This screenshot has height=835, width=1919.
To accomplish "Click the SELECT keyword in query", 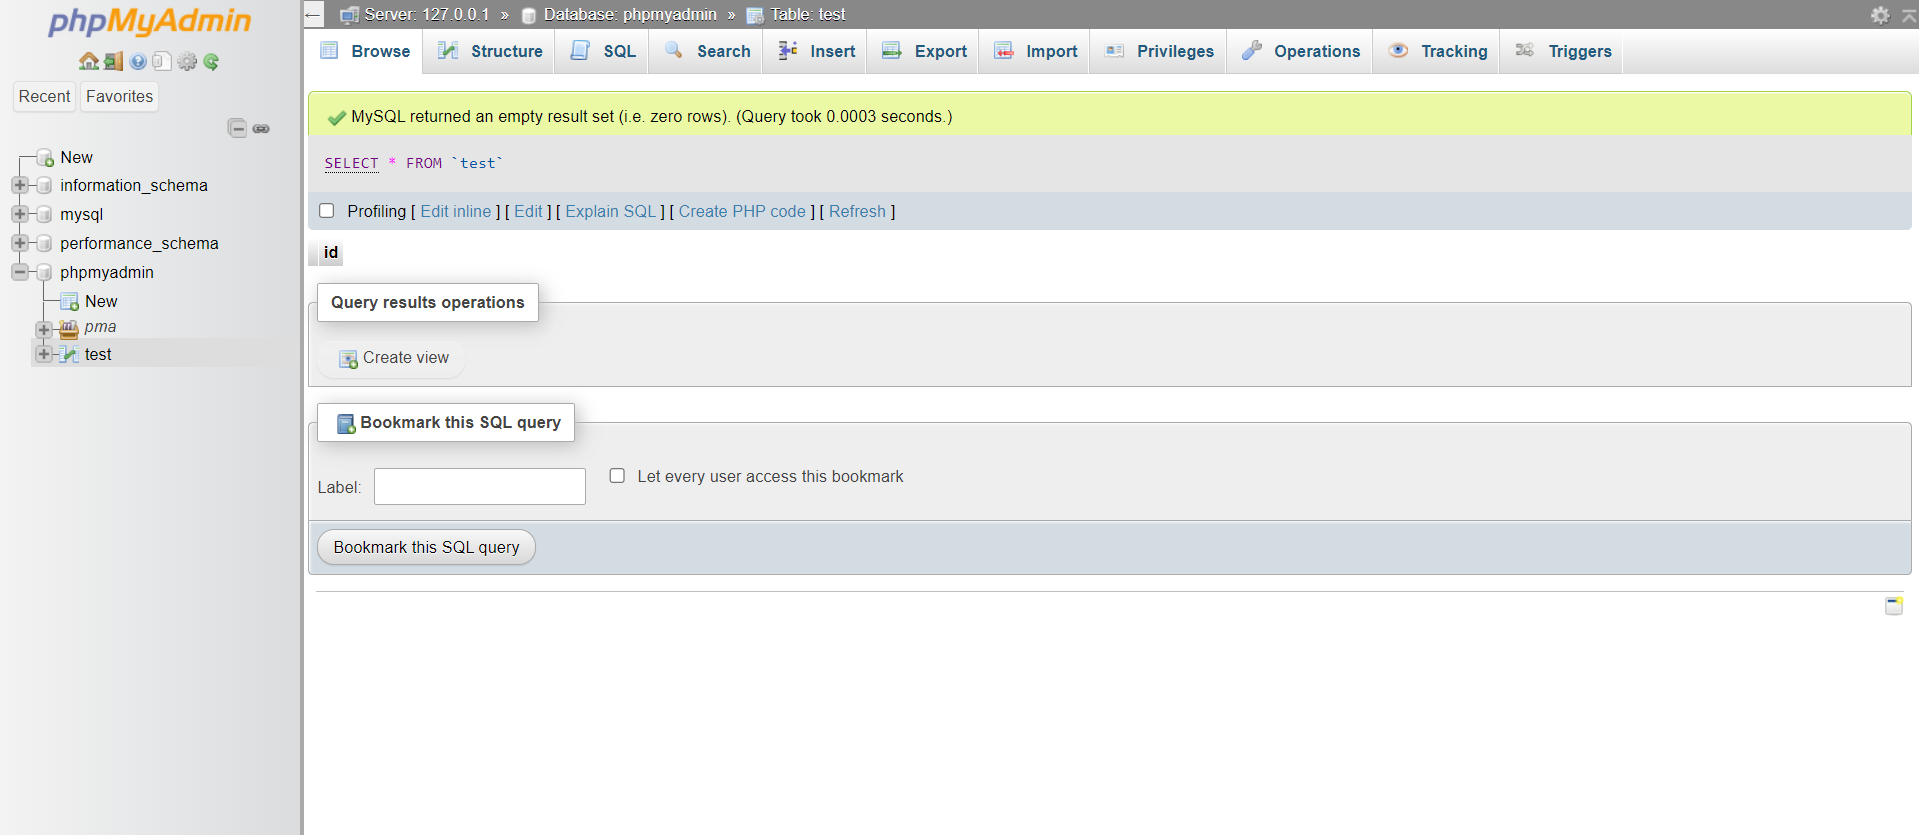I will point(352,163).
